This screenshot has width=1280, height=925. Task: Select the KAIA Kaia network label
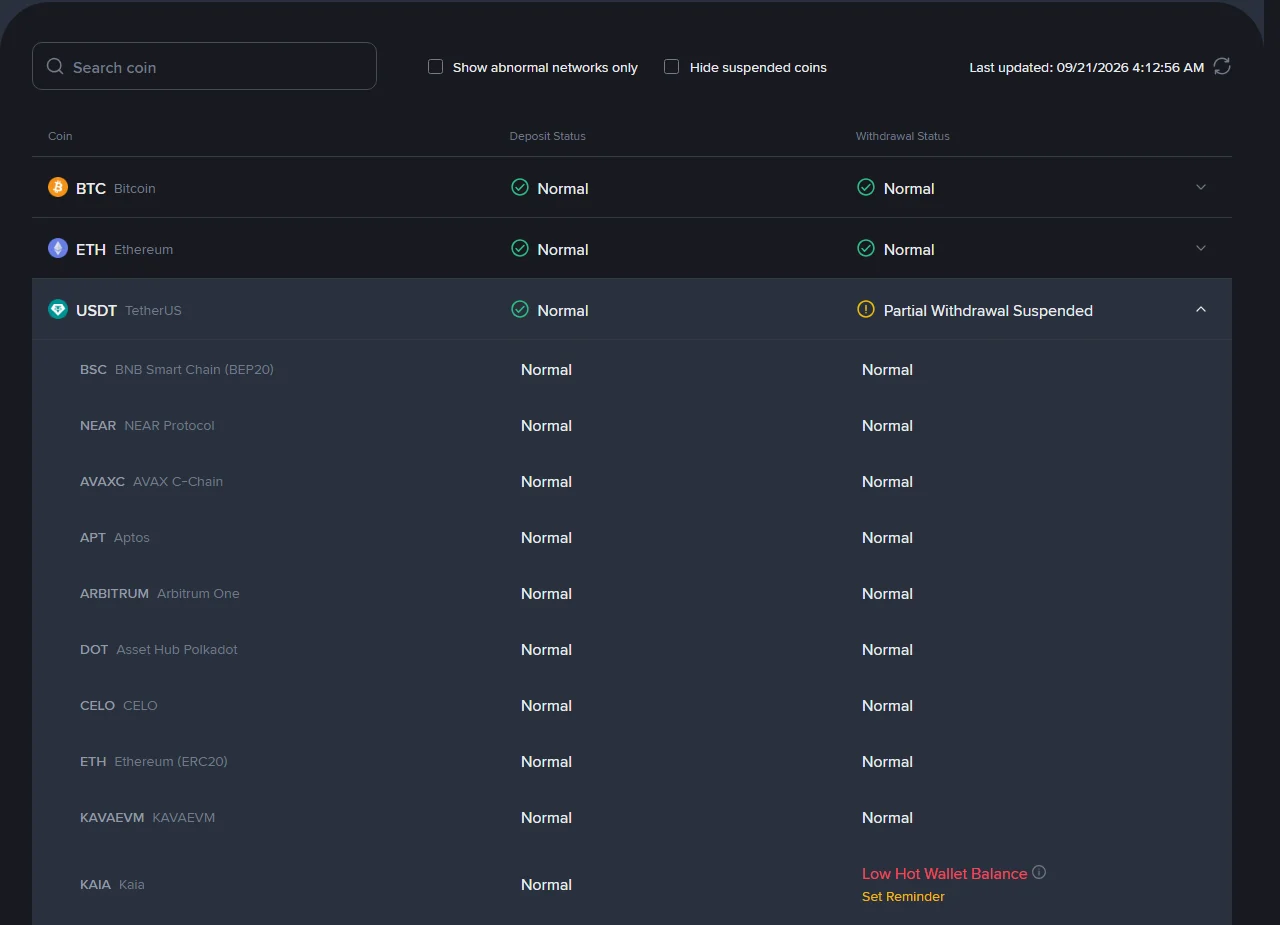[112, 885]
